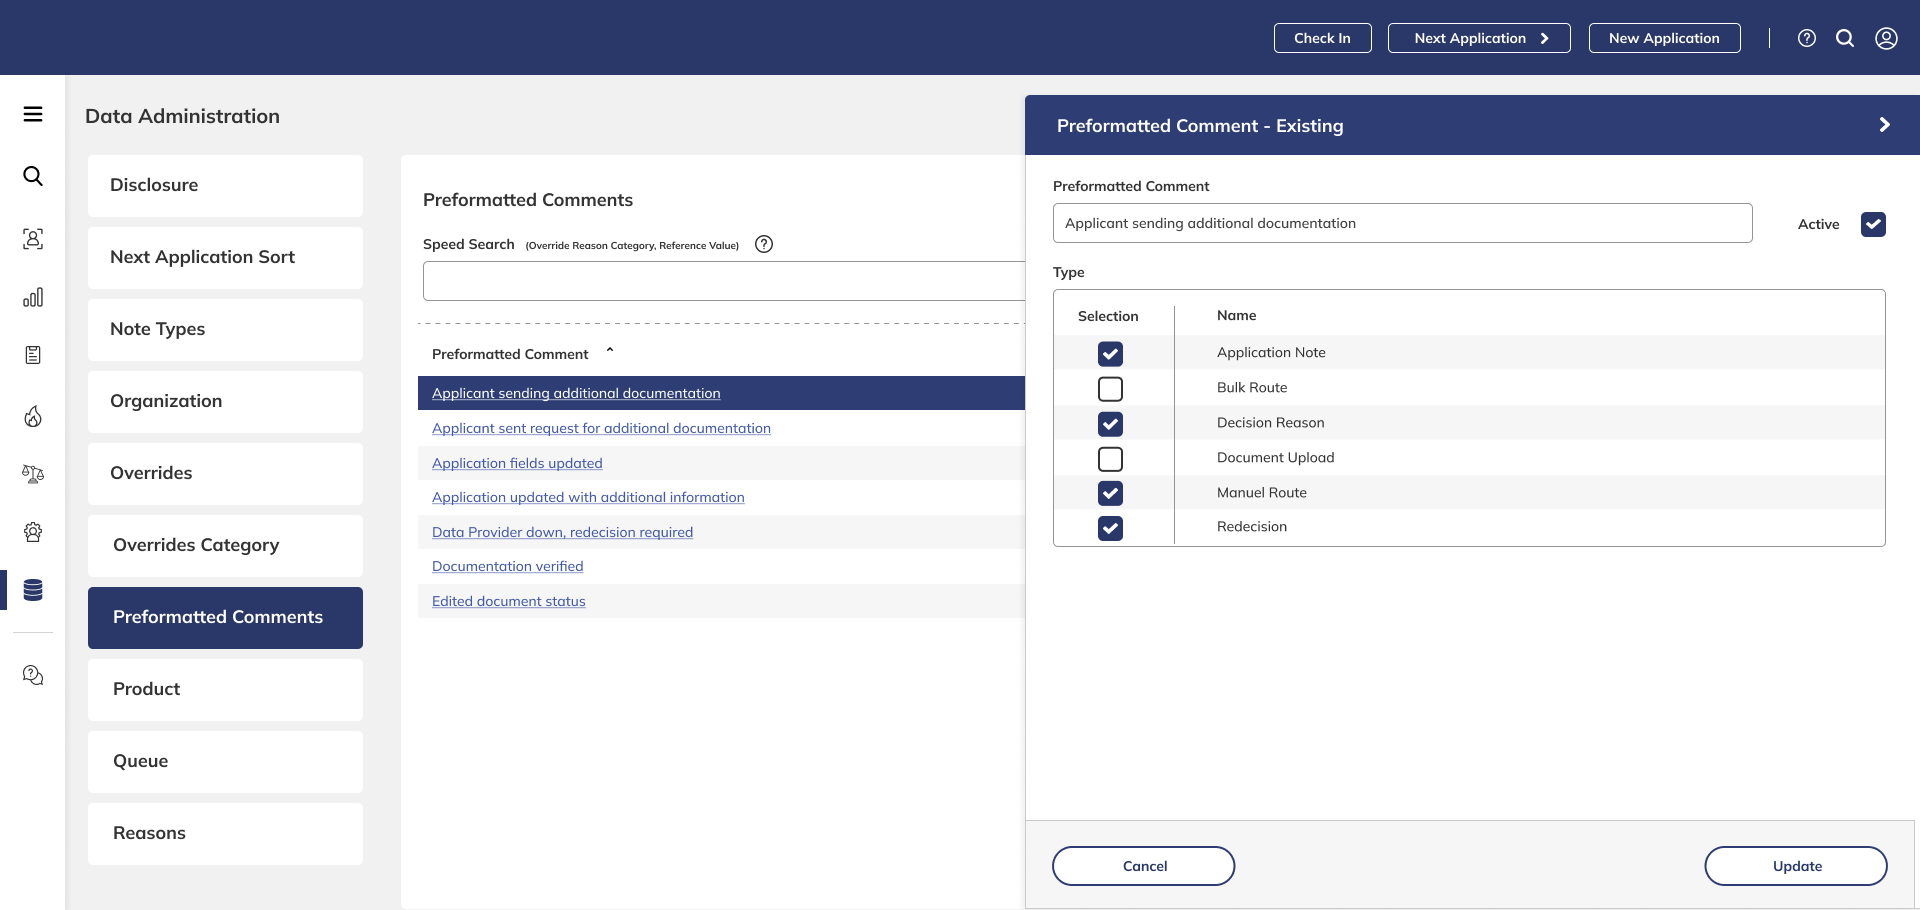The image size is (1920, 910).
Task: Open 'Data Provider down, redecision required' link
Action: tap(562, 532)
